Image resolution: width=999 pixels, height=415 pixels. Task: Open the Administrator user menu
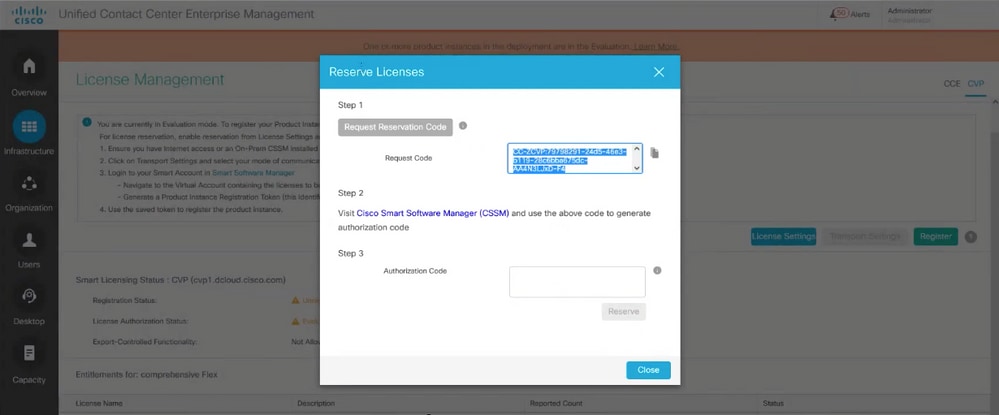[x=909, y=15]
